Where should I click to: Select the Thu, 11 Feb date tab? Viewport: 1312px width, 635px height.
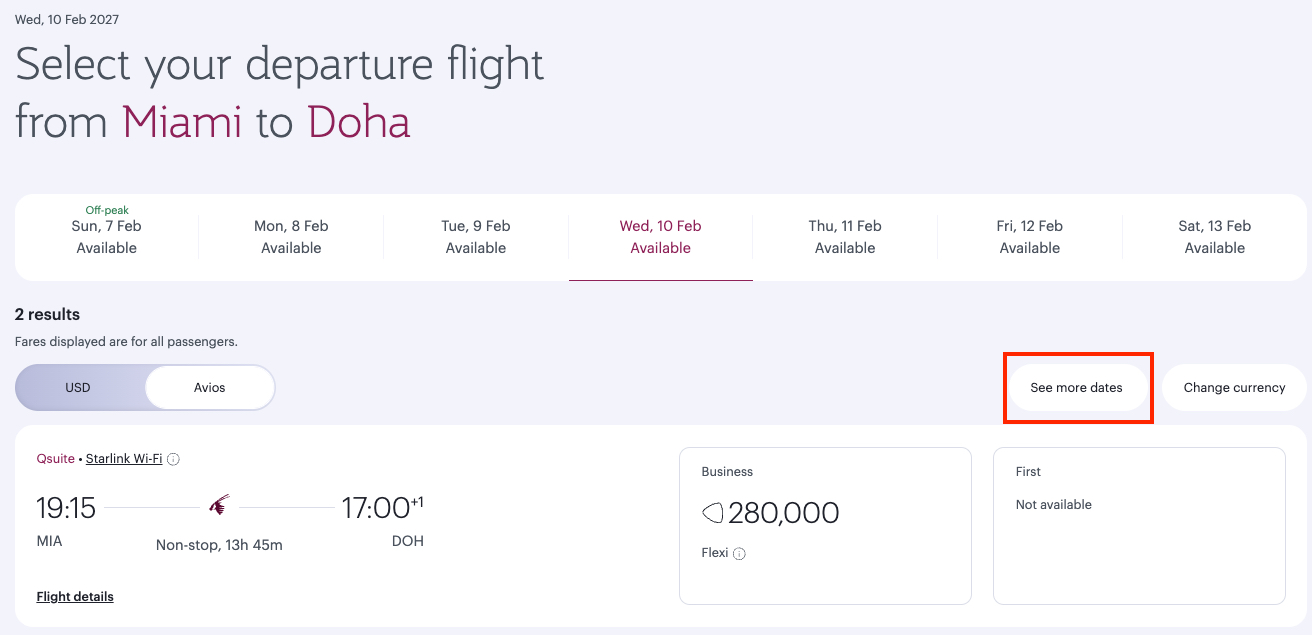pos(845,236)
